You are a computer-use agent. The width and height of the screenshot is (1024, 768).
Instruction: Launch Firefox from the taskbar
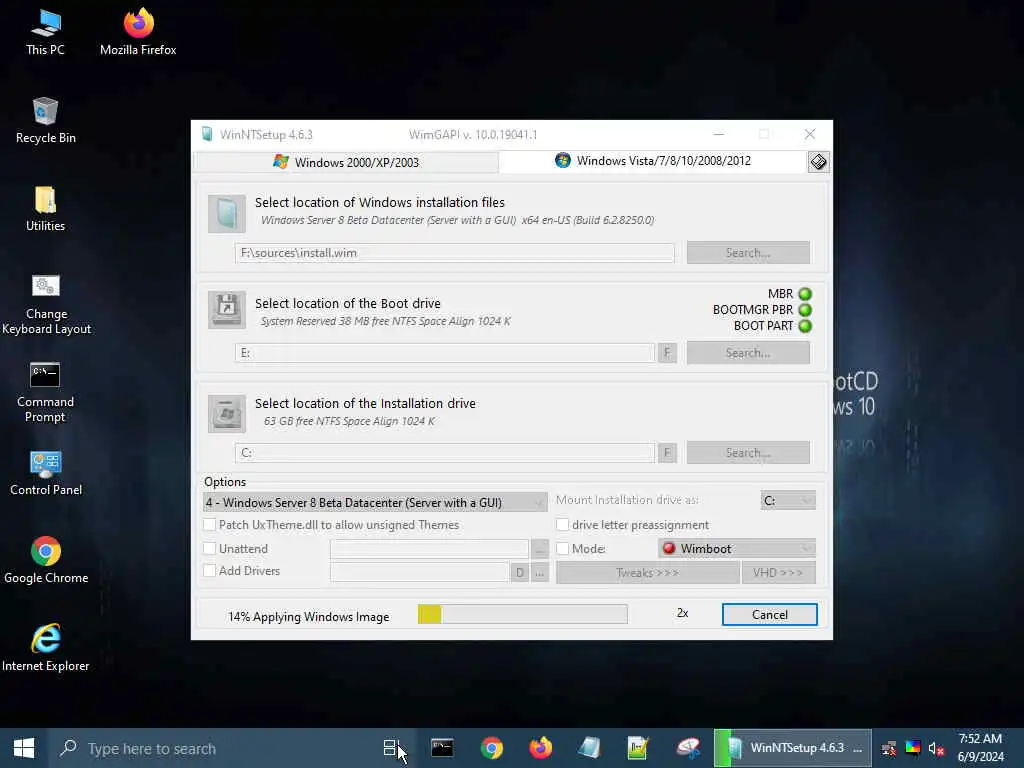(541, 748)
